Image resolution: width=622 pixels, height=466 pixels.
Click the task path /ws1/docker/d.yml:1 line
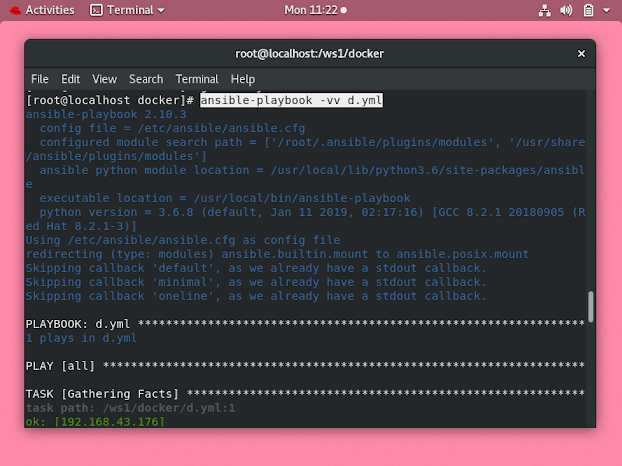point(131,408)
